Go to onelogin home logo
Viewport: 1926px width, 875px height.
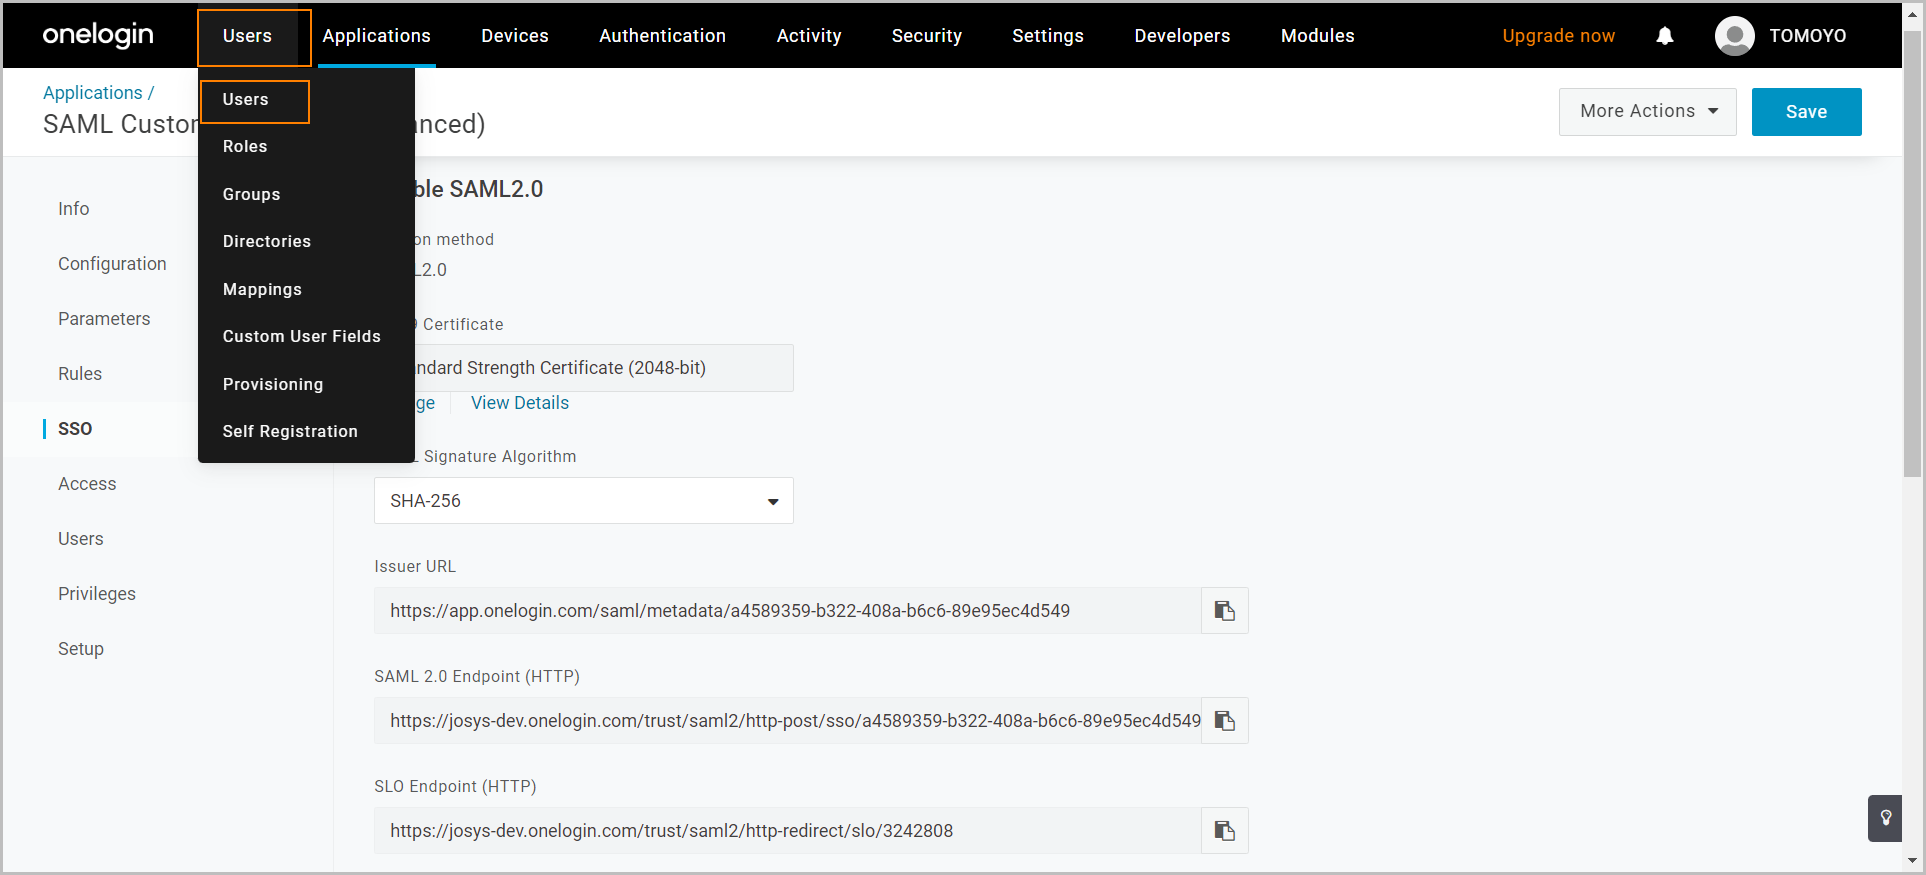point(98,35)
